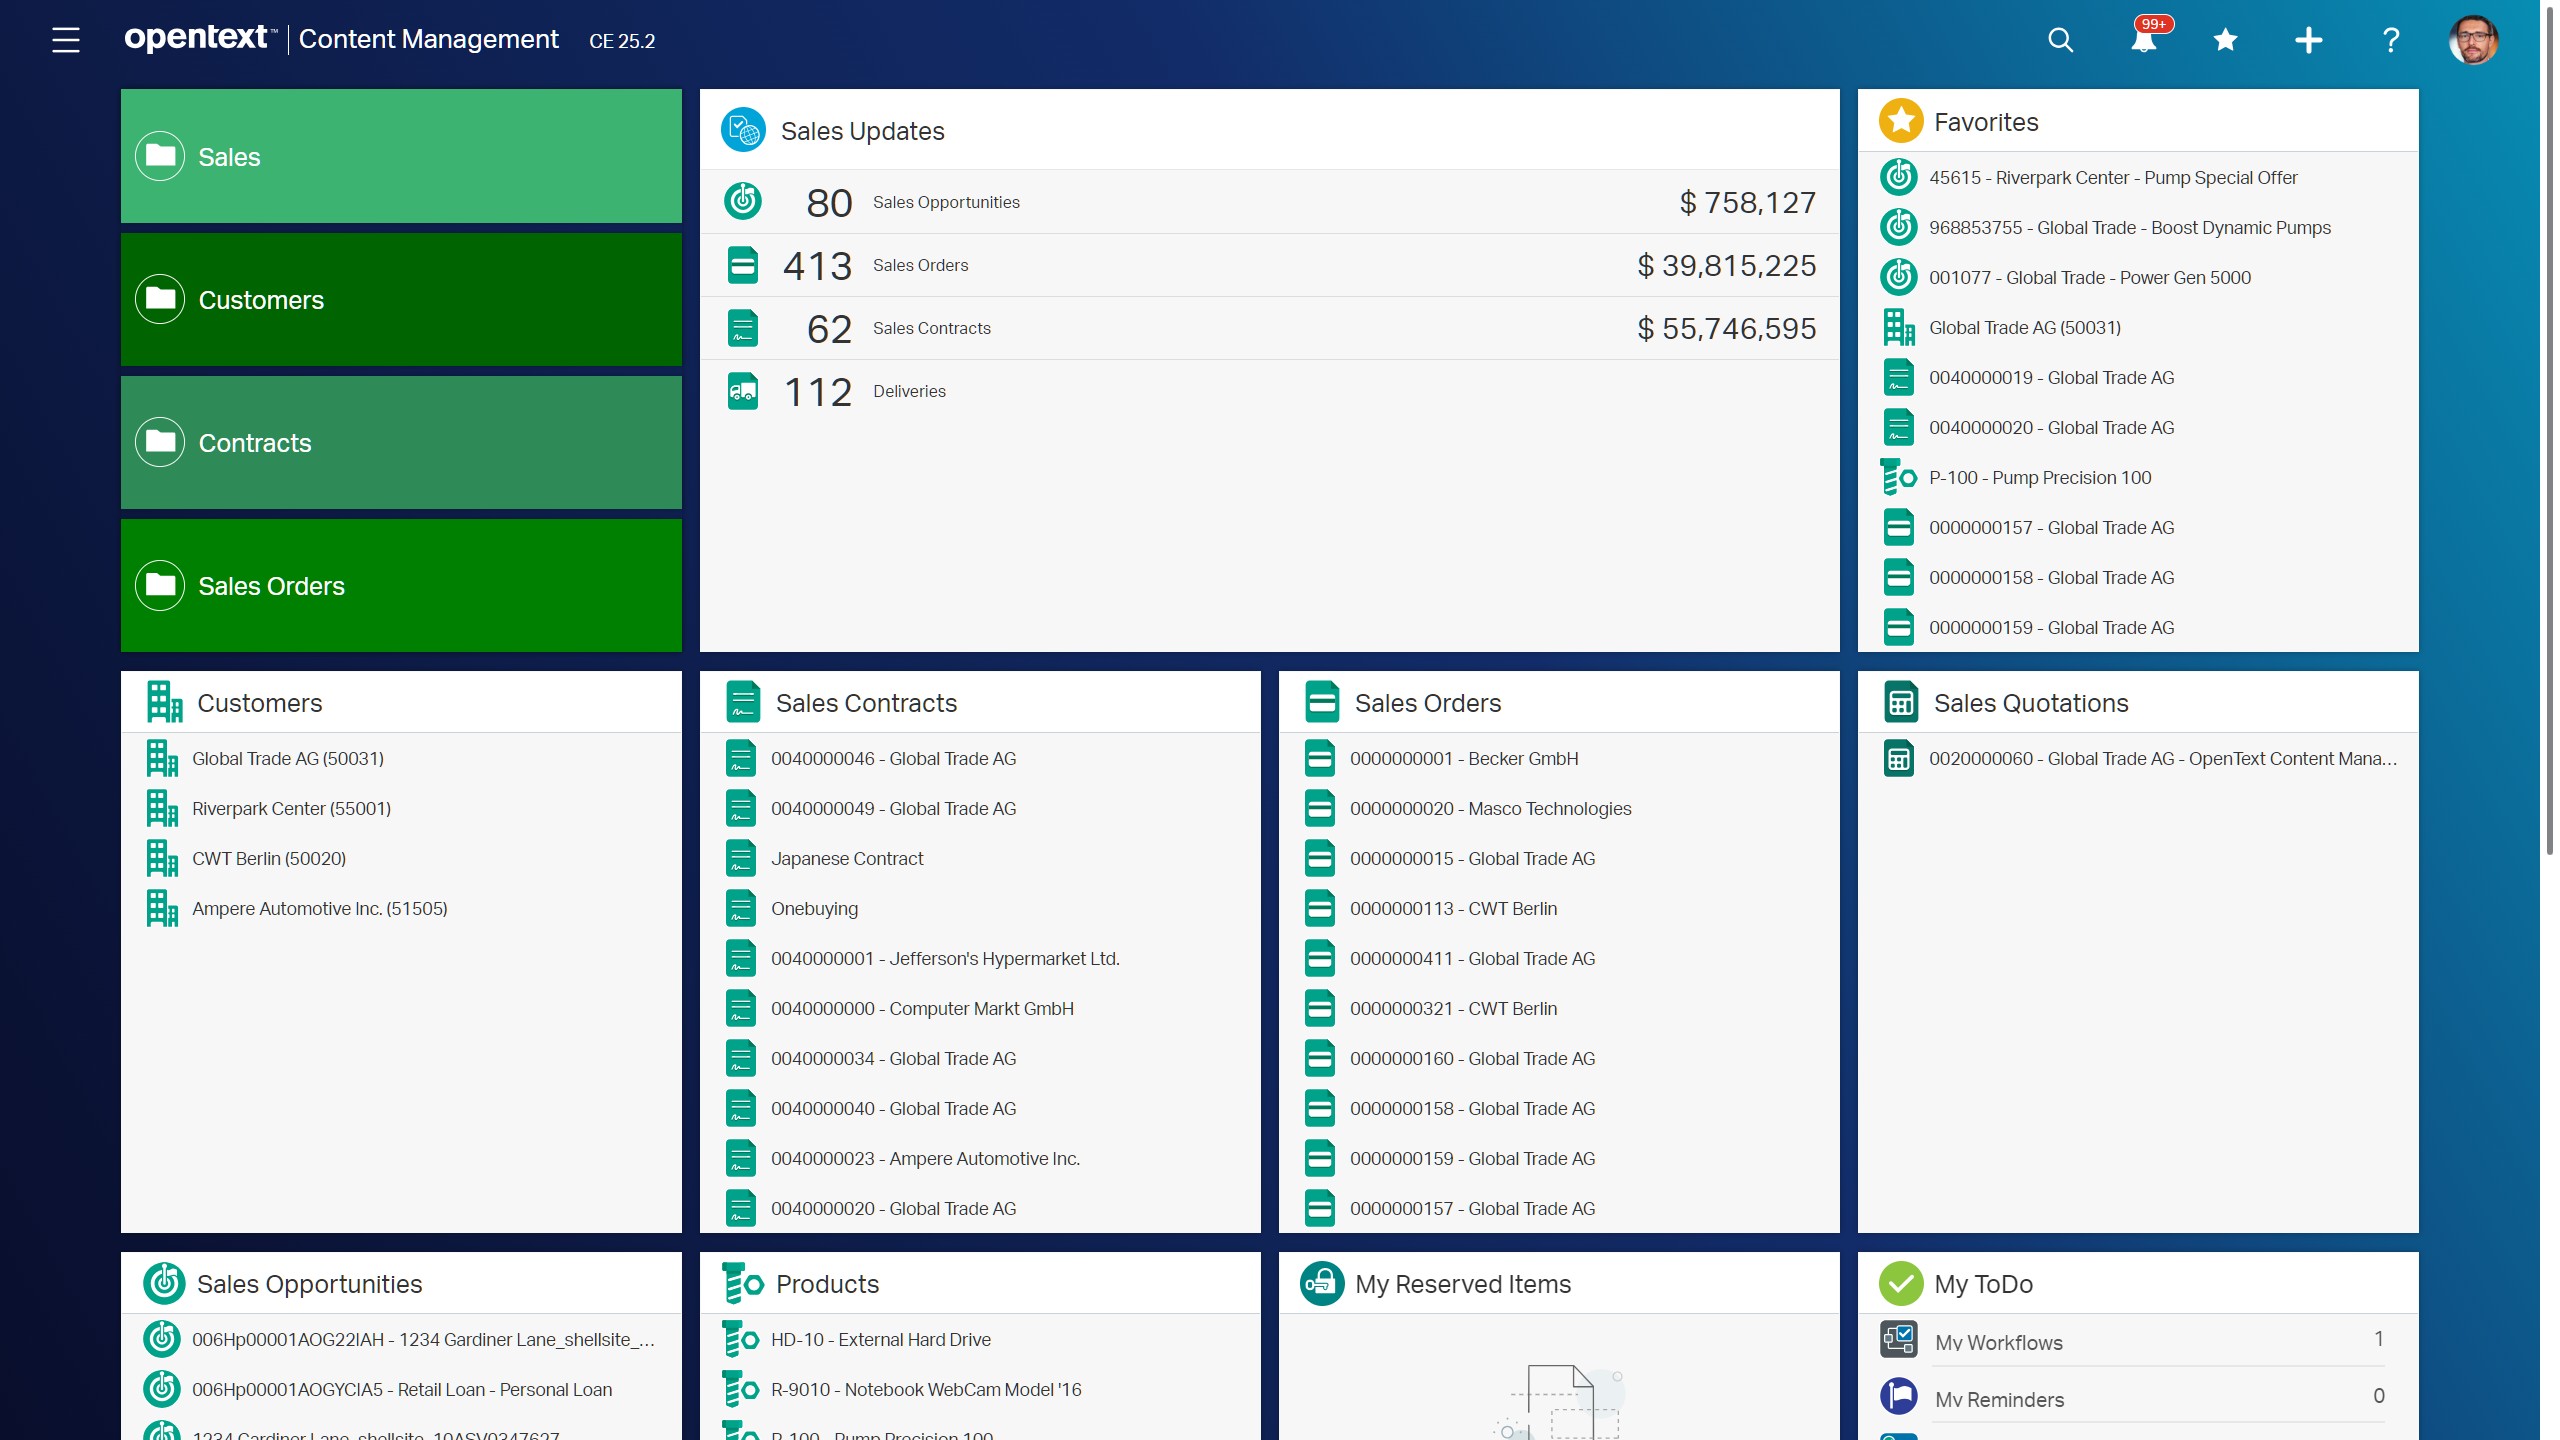The width and height of the screenshot is (2560, 1440).
Task: Open sales order 0000000411 - Global Trade AG
Action: 1559,958
